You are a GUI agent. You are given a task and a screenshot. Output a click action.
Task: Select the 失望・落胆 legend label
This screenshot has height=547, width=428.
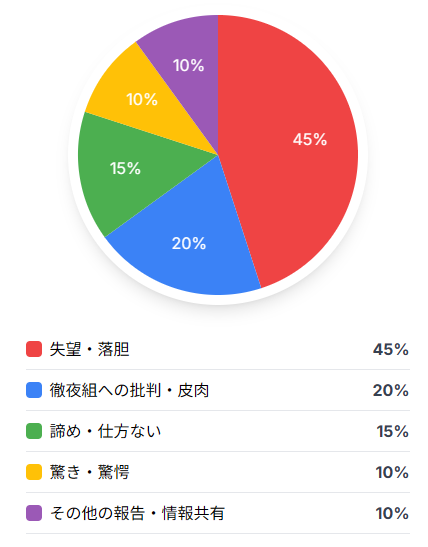coord(89,349)
